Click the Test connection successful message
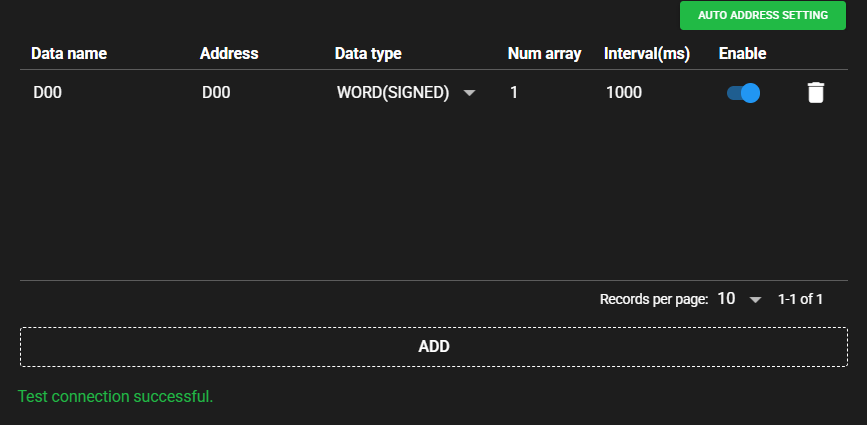867x425 pixels. tap(116, 397)
